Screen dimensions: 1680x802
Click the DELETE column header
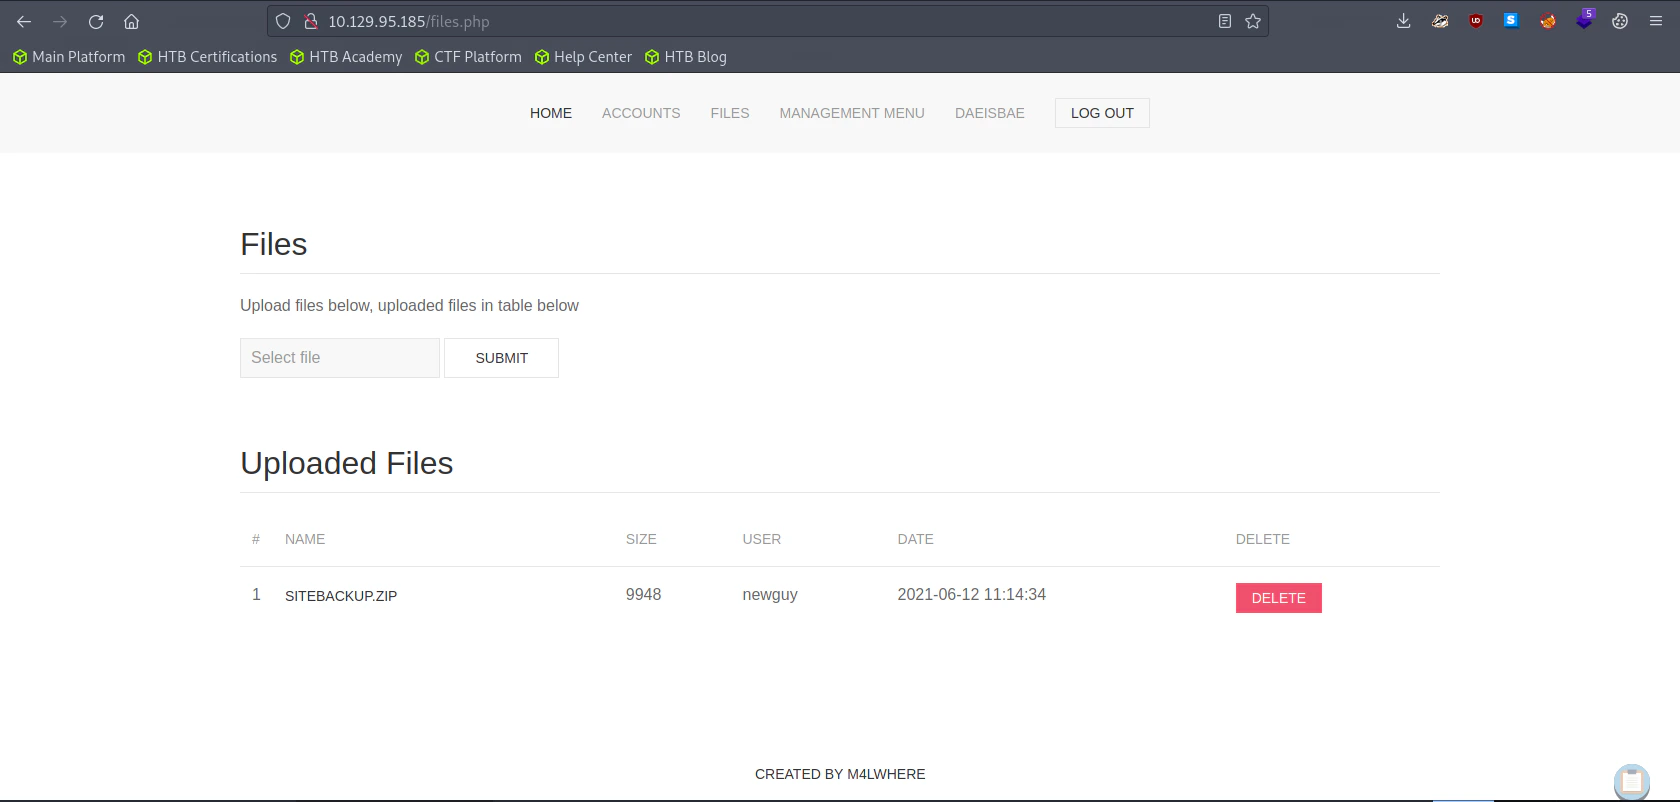tap(1263, 539)
